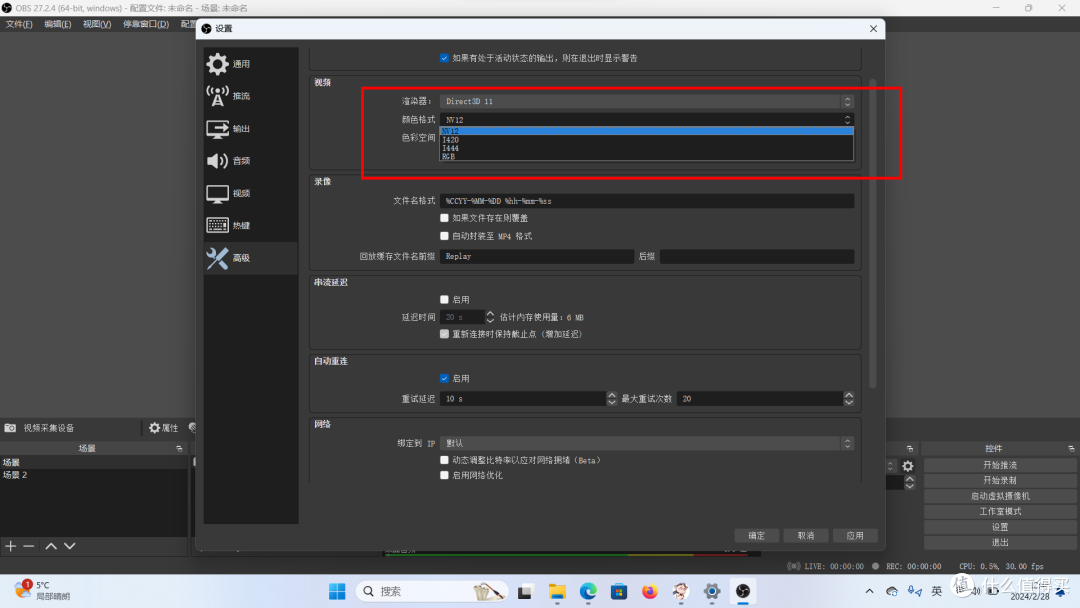Open the 绑定到 IP 默认 dropdown
This screenshot has width=1080, height=608.
pos(647,443)
